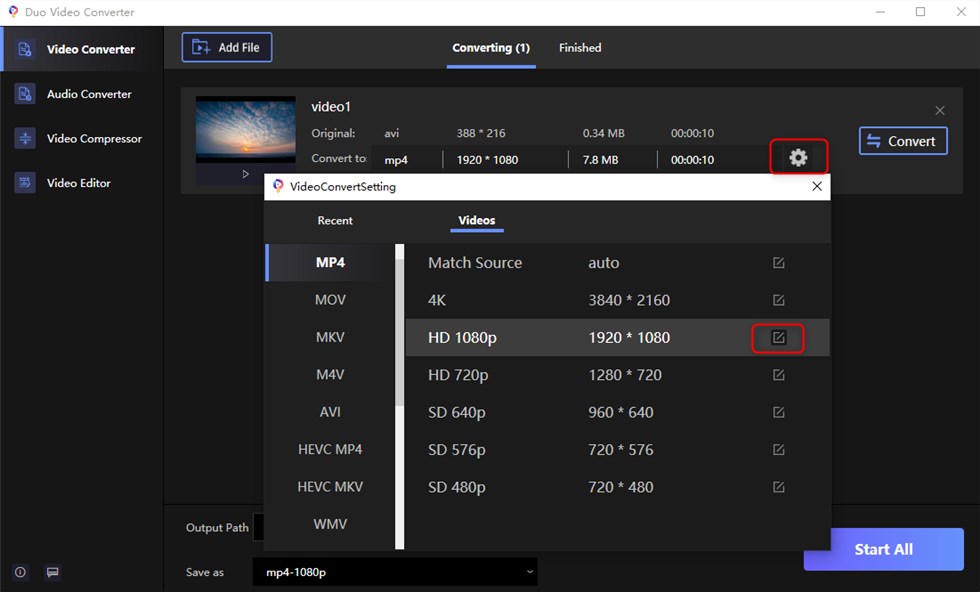Viewport: 980px width, 592px height.
Task: Play the video1 preview
Action: pyautogui.click(x=246, y=174)
